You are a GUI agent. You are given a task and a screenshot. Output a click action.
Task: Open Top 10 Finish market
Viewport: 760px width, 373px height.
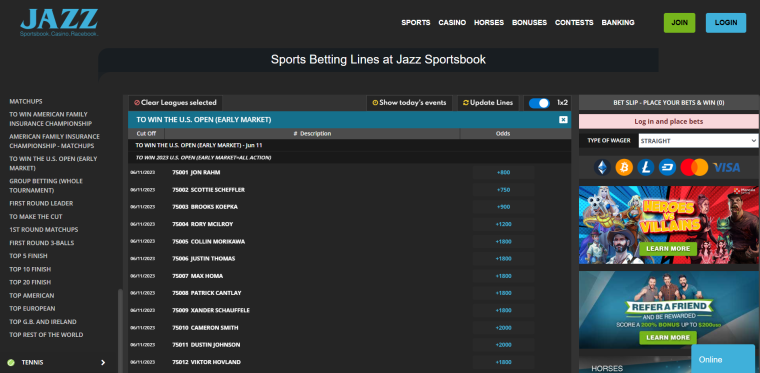30,269
